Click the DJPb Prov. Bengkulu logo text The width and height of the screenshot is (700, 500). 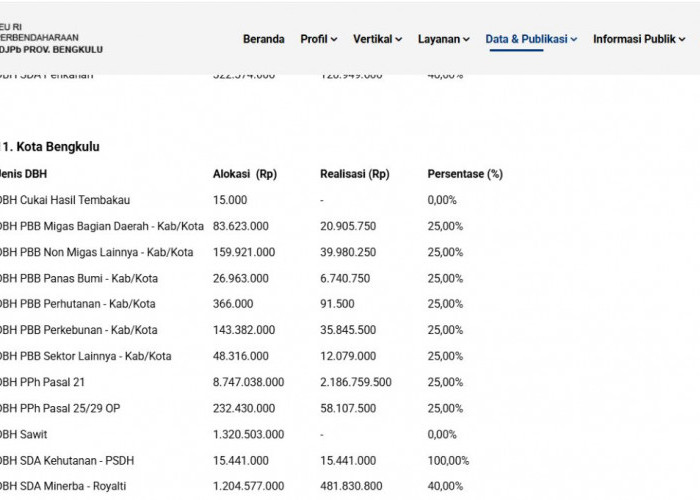pyautogui.click(x=51, y=50)
